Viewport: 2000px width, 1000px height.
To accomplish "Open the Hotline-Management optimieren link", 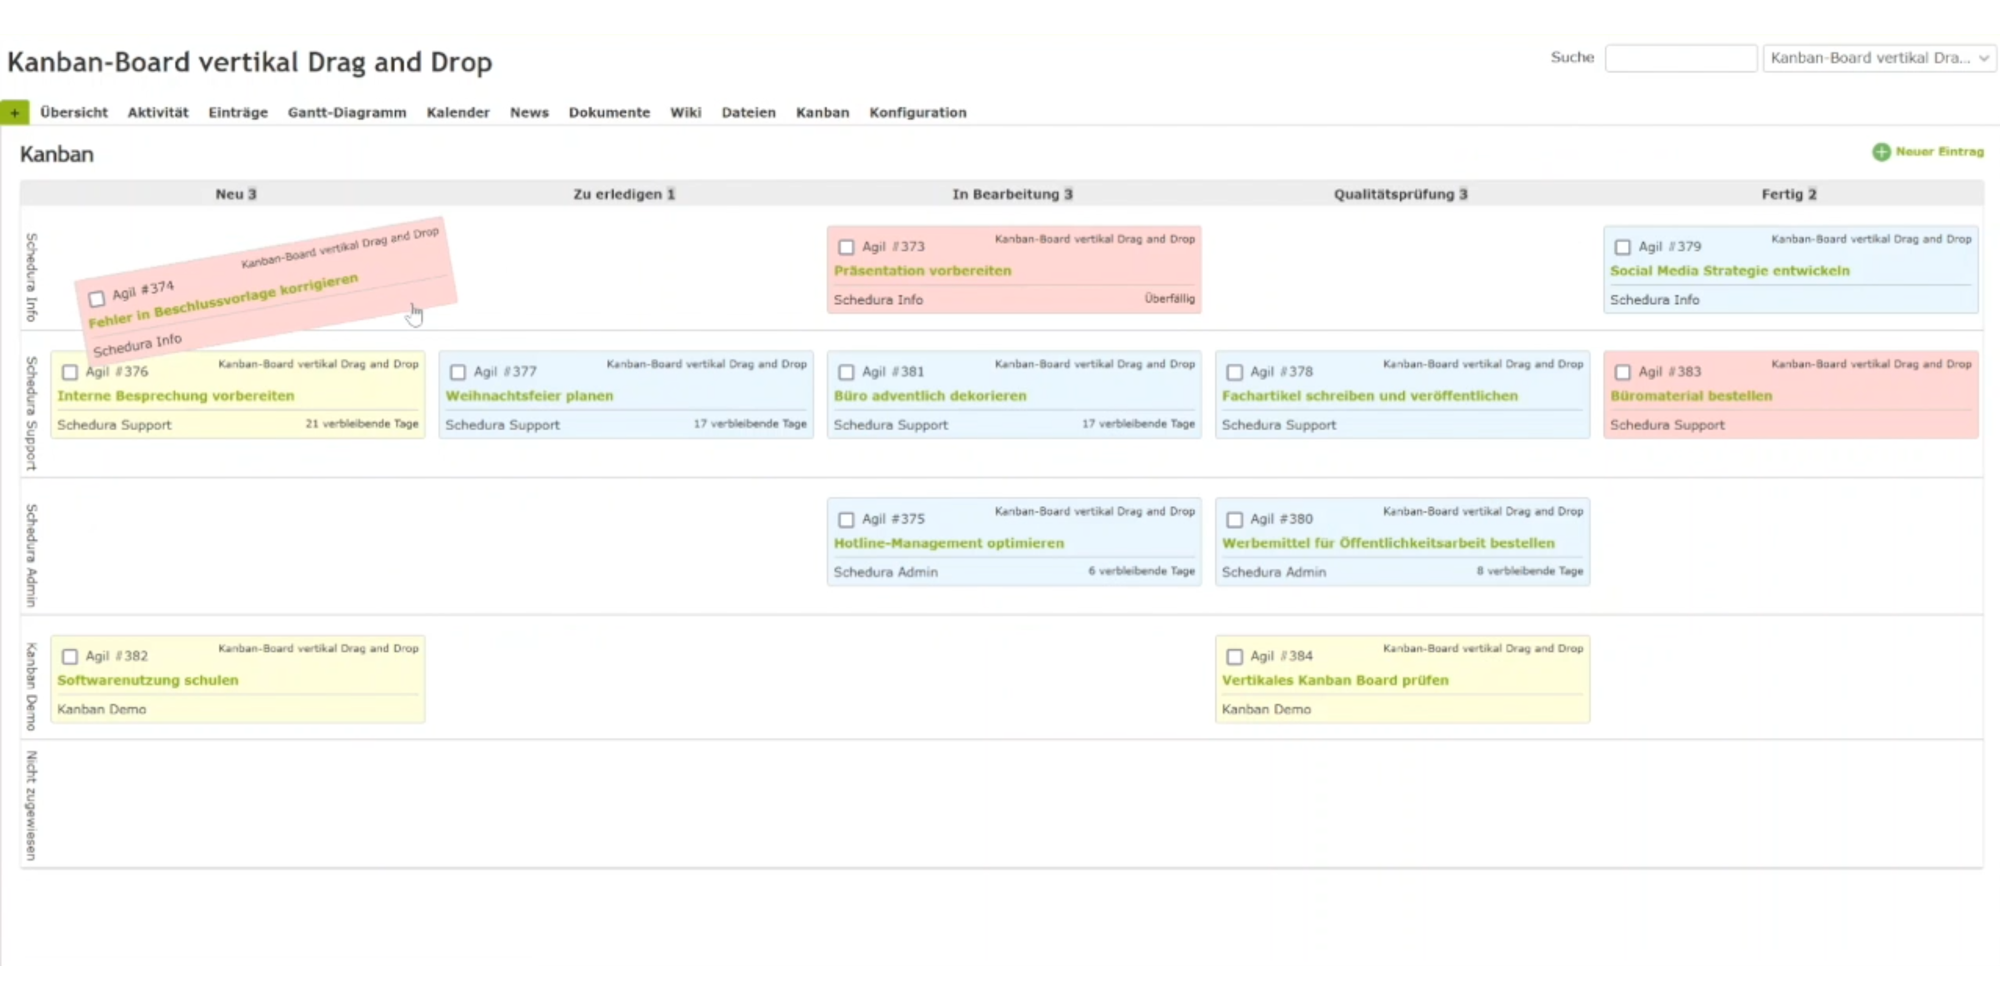I will 948,543.
